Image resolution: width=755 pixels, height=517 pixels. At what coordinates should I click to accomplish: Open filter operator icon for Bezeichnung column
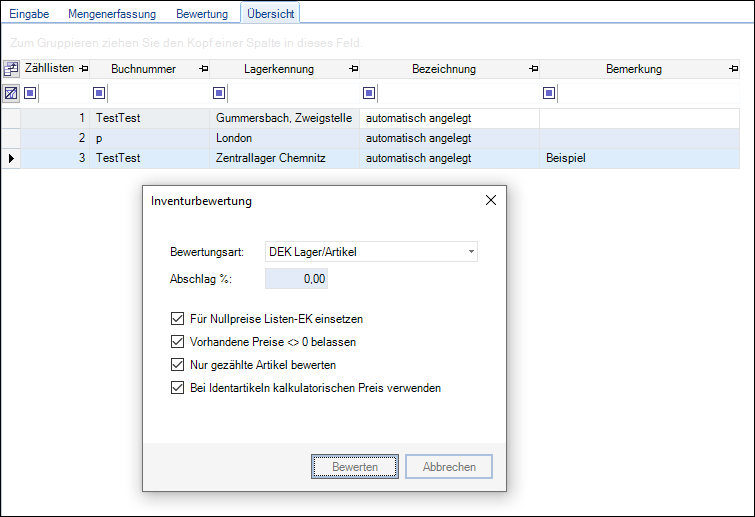coord(370,93)
